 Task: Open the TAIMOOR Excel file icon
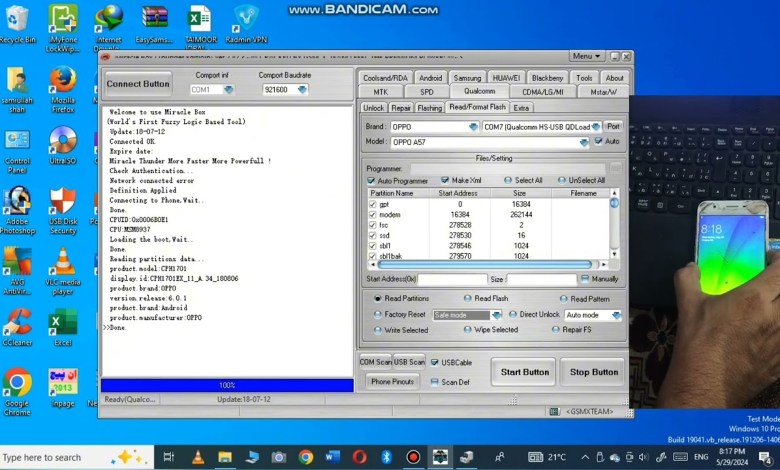(200, 26)
